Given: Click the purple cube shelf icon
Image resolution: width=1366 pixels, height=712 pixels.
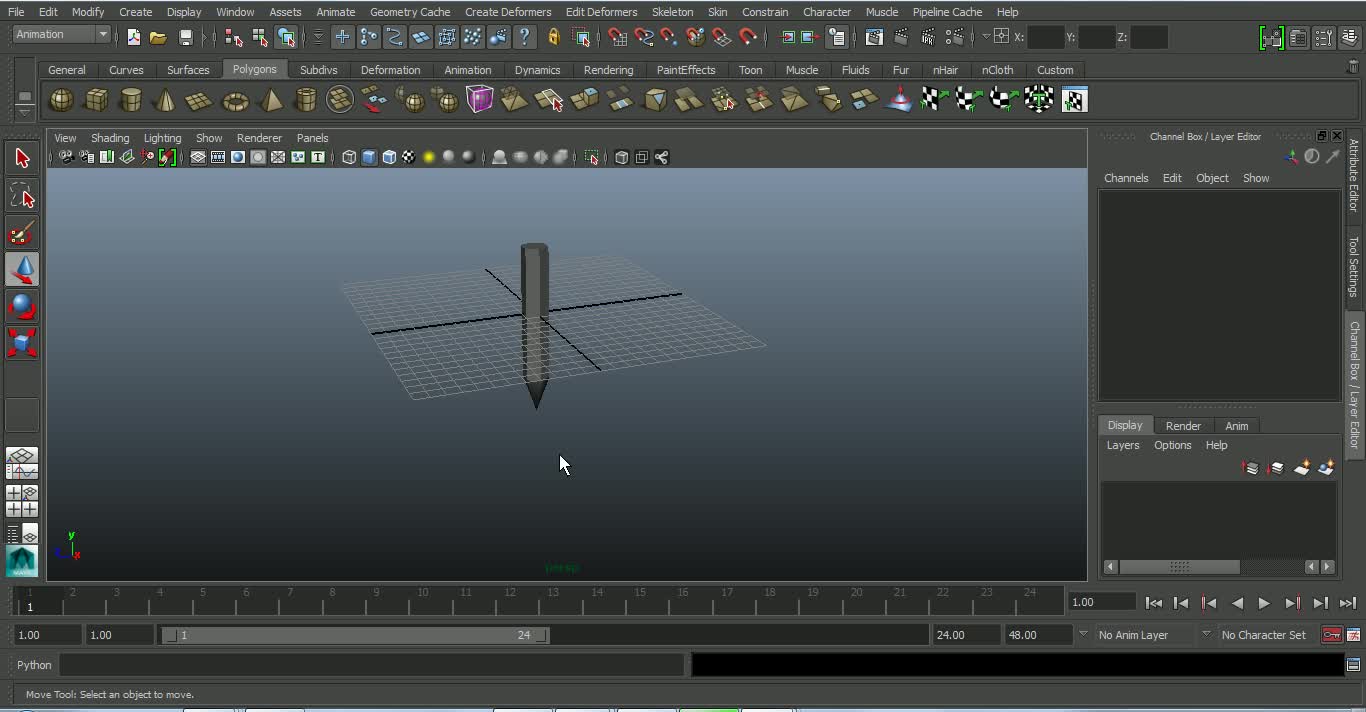Looking at the screenshot, I should click(x=479, y=100).
